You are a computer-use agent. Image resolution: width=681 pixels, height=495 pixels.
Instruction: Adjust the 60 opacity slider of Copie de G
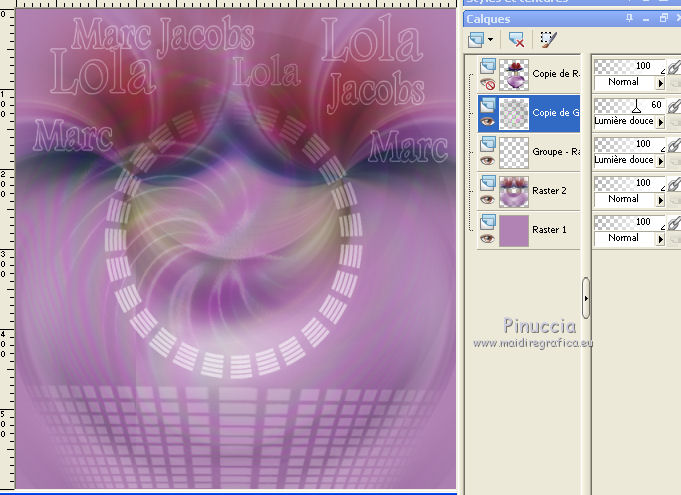click(629, 106)
